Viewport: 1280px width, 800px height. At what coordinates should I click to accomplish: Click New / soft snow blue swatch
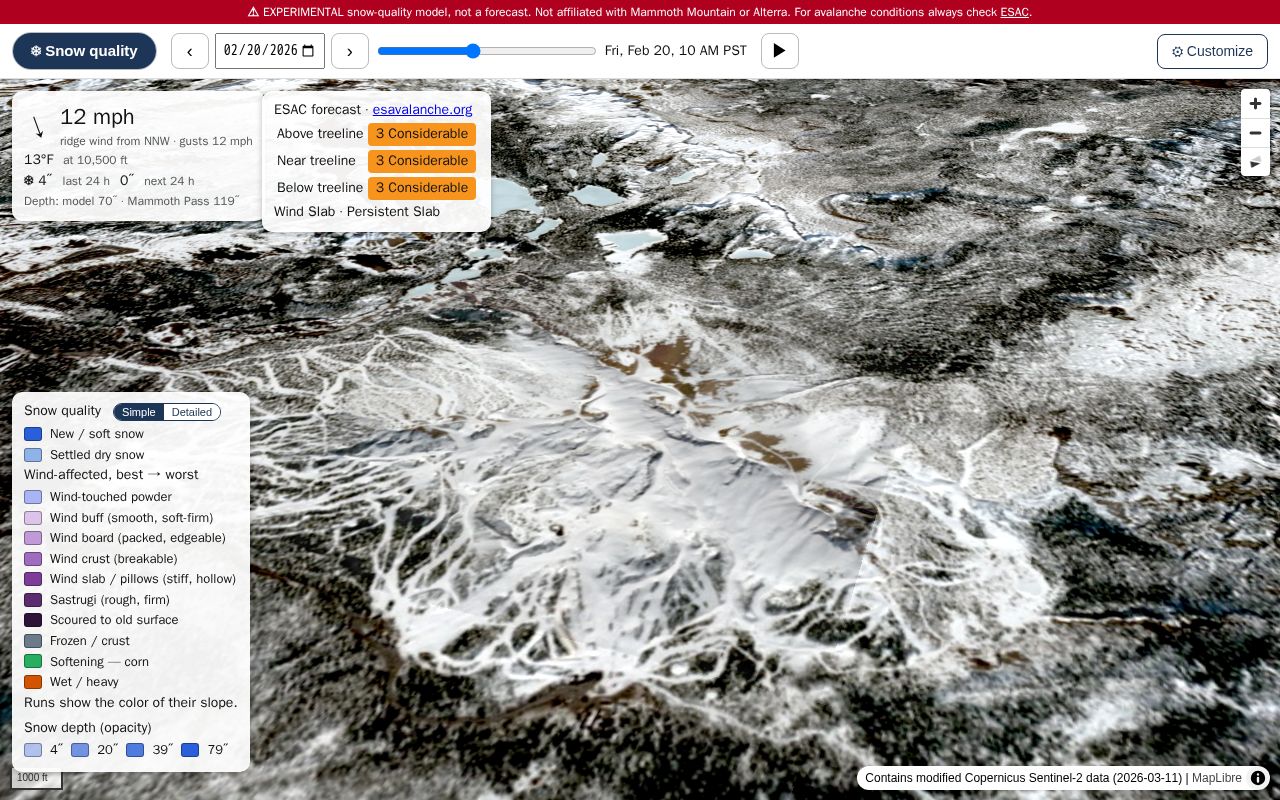(33, 434)
